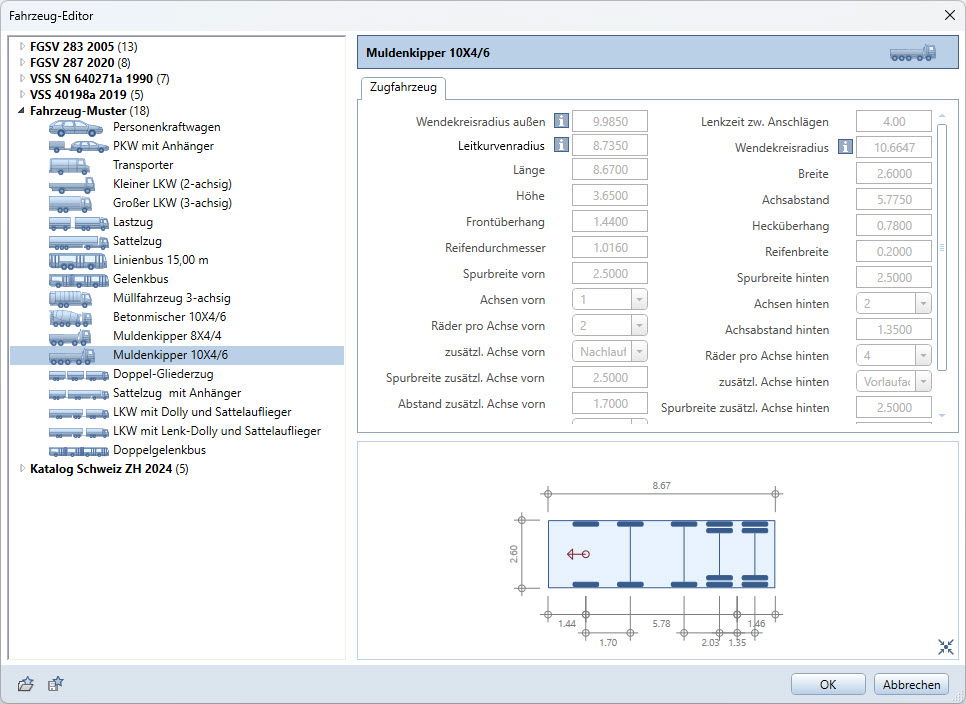This screenshot has height=704, width=966.
Task: Click info icon next to Wendekreisradius außen
Action: click(x=561, y=121)
